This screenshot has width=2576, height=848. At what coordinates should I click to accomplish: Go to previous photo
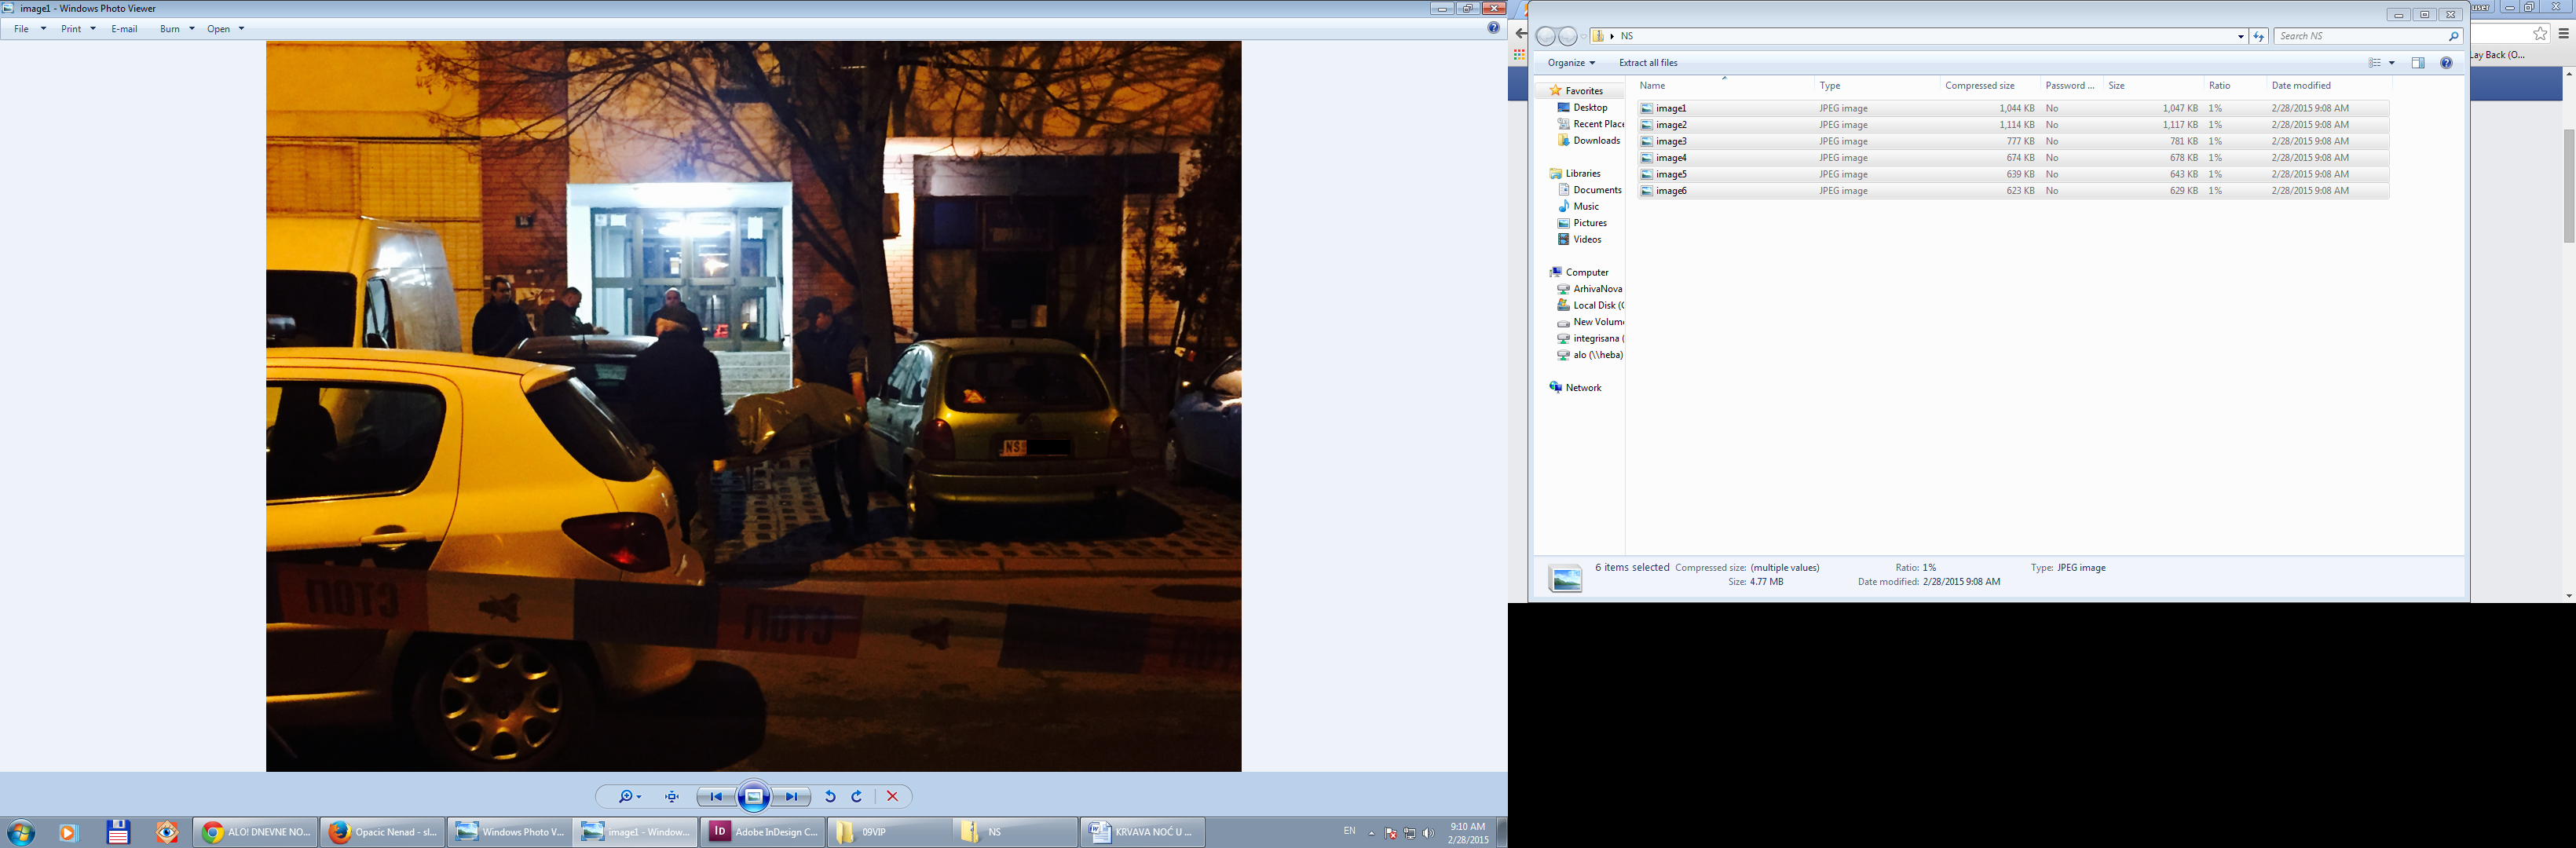[x=715, y=797]
